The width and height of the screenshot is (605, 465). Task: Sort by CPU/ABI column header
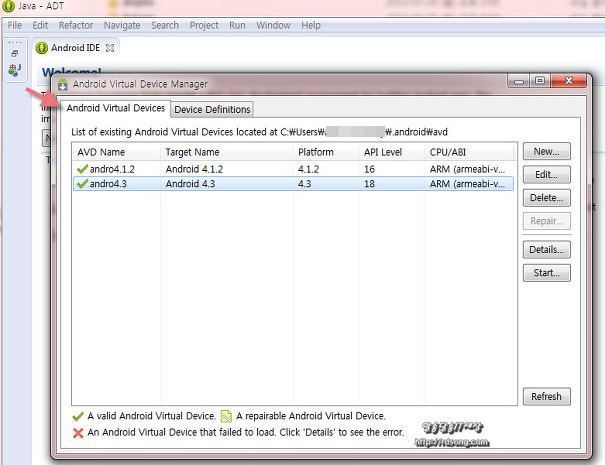pos(469,152)
